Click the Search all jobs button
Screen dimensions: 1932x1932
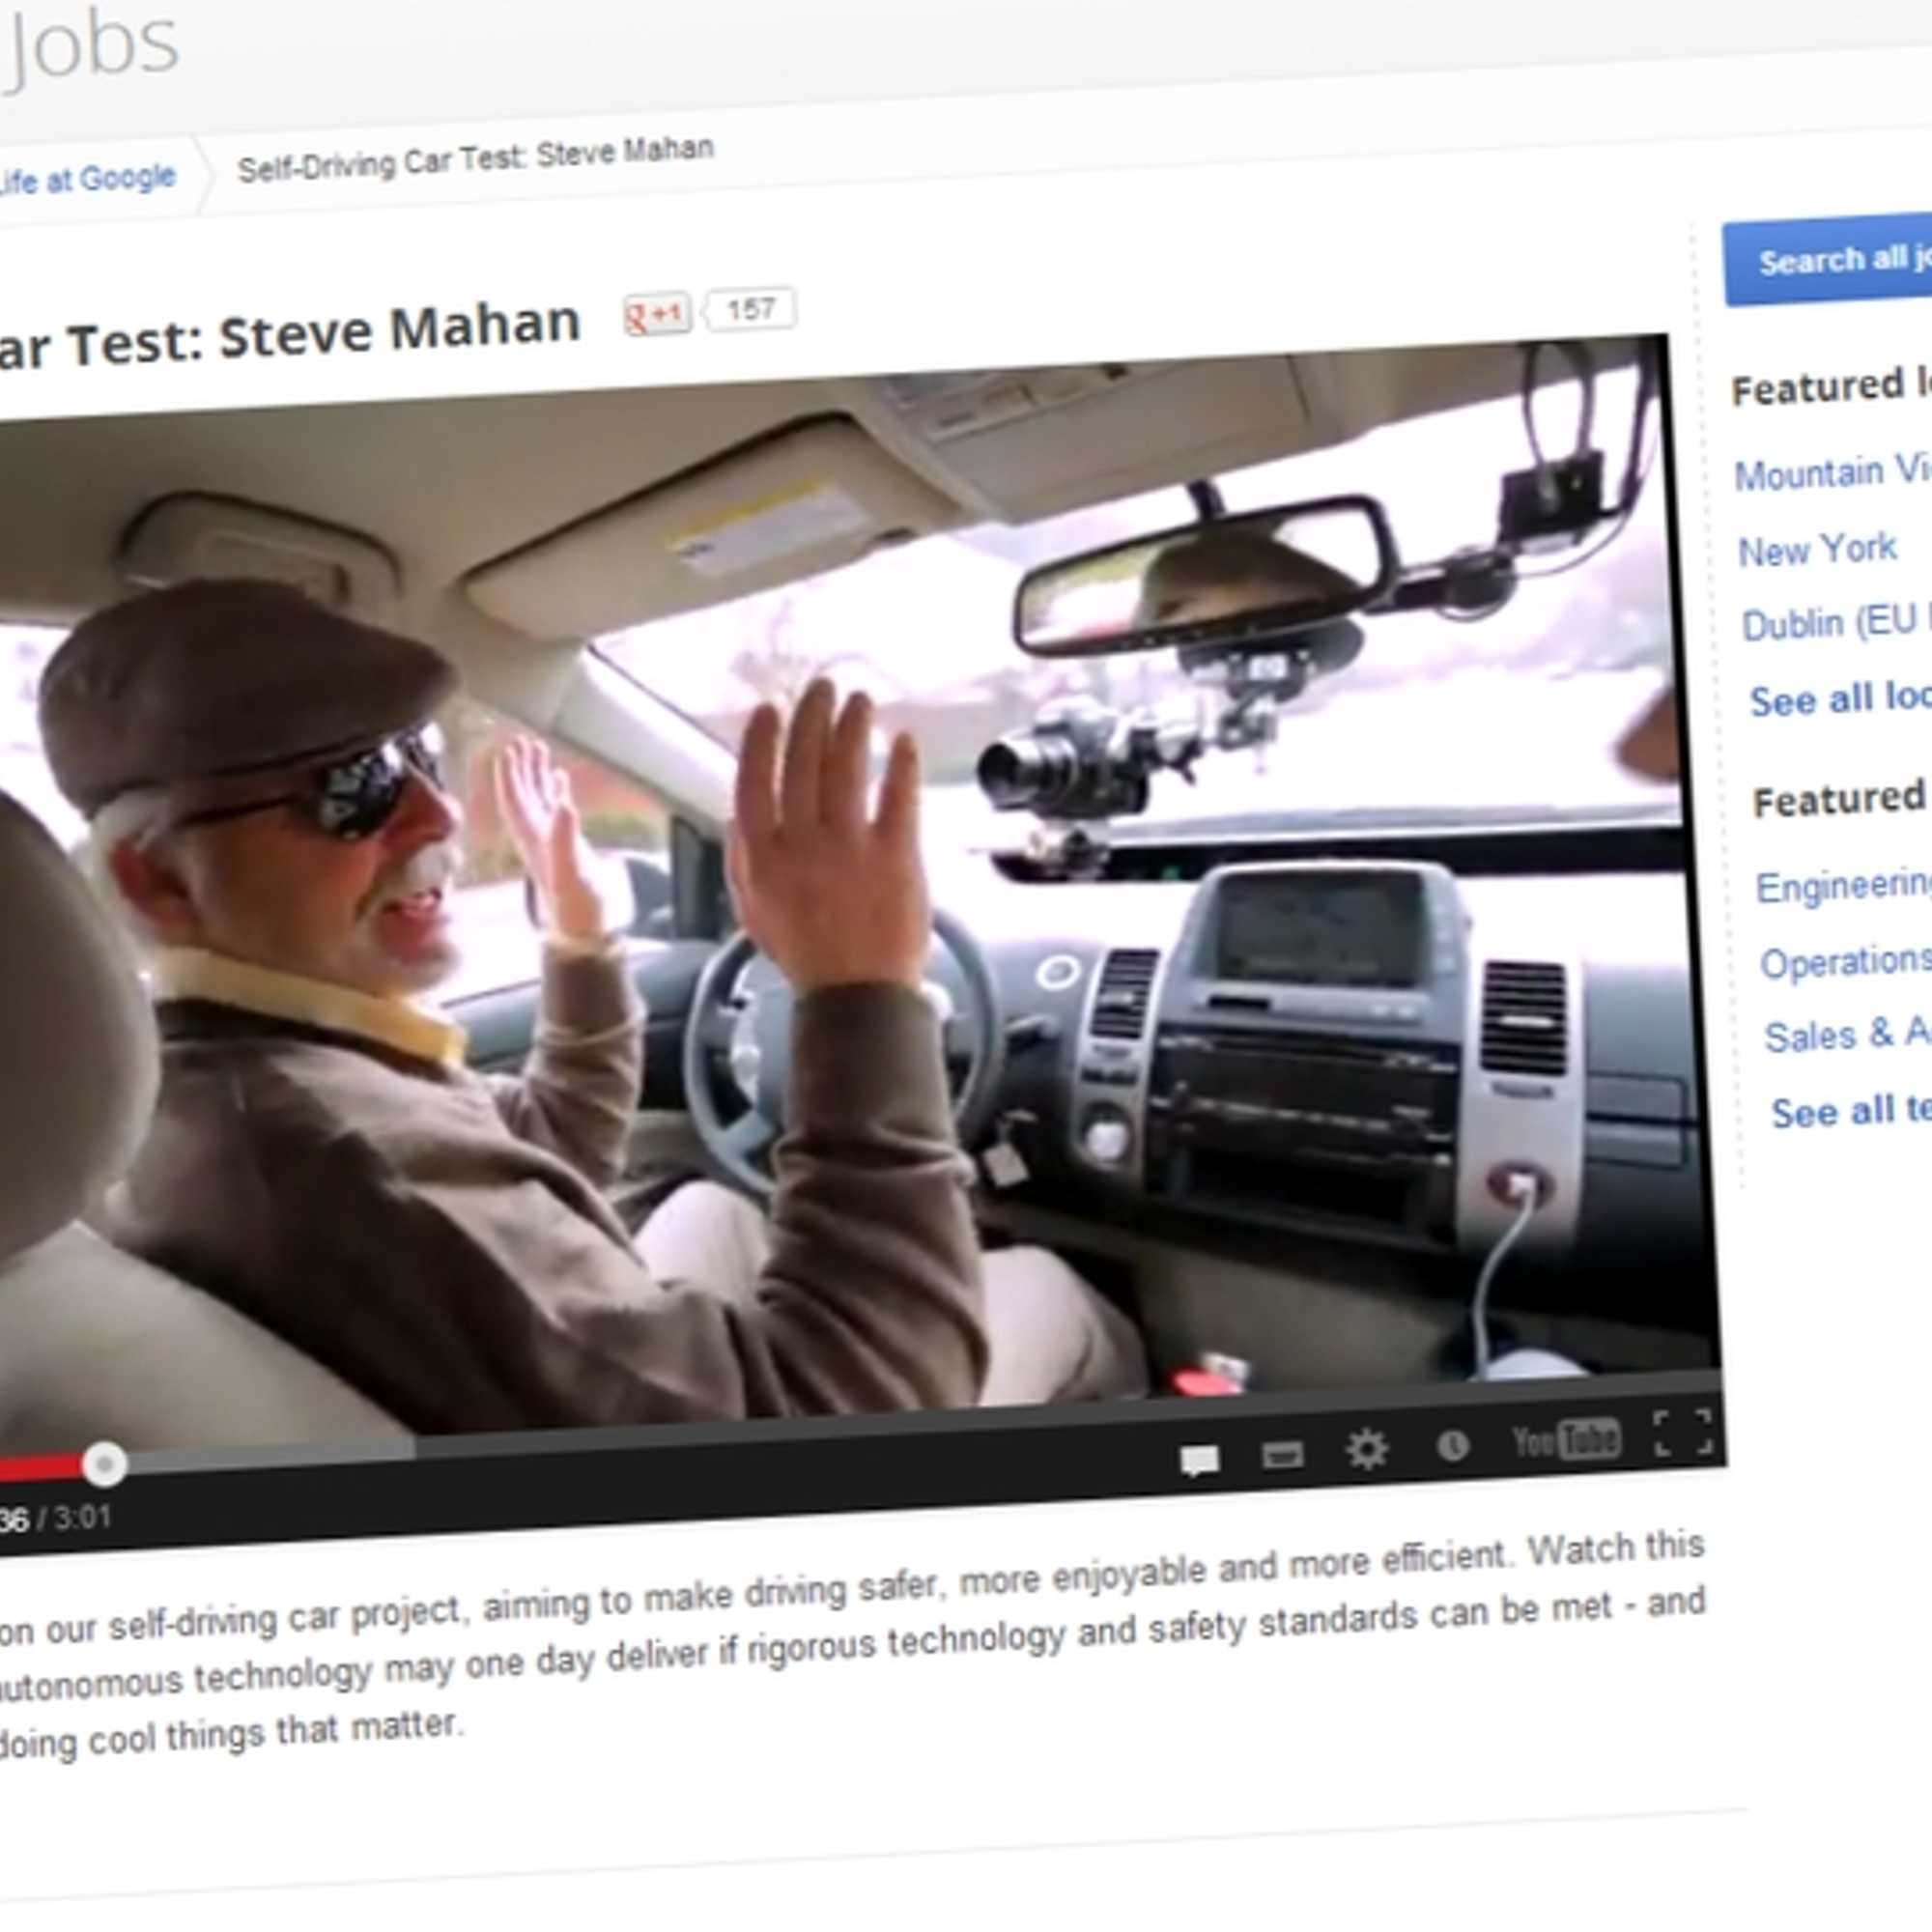pos(1827,260)
